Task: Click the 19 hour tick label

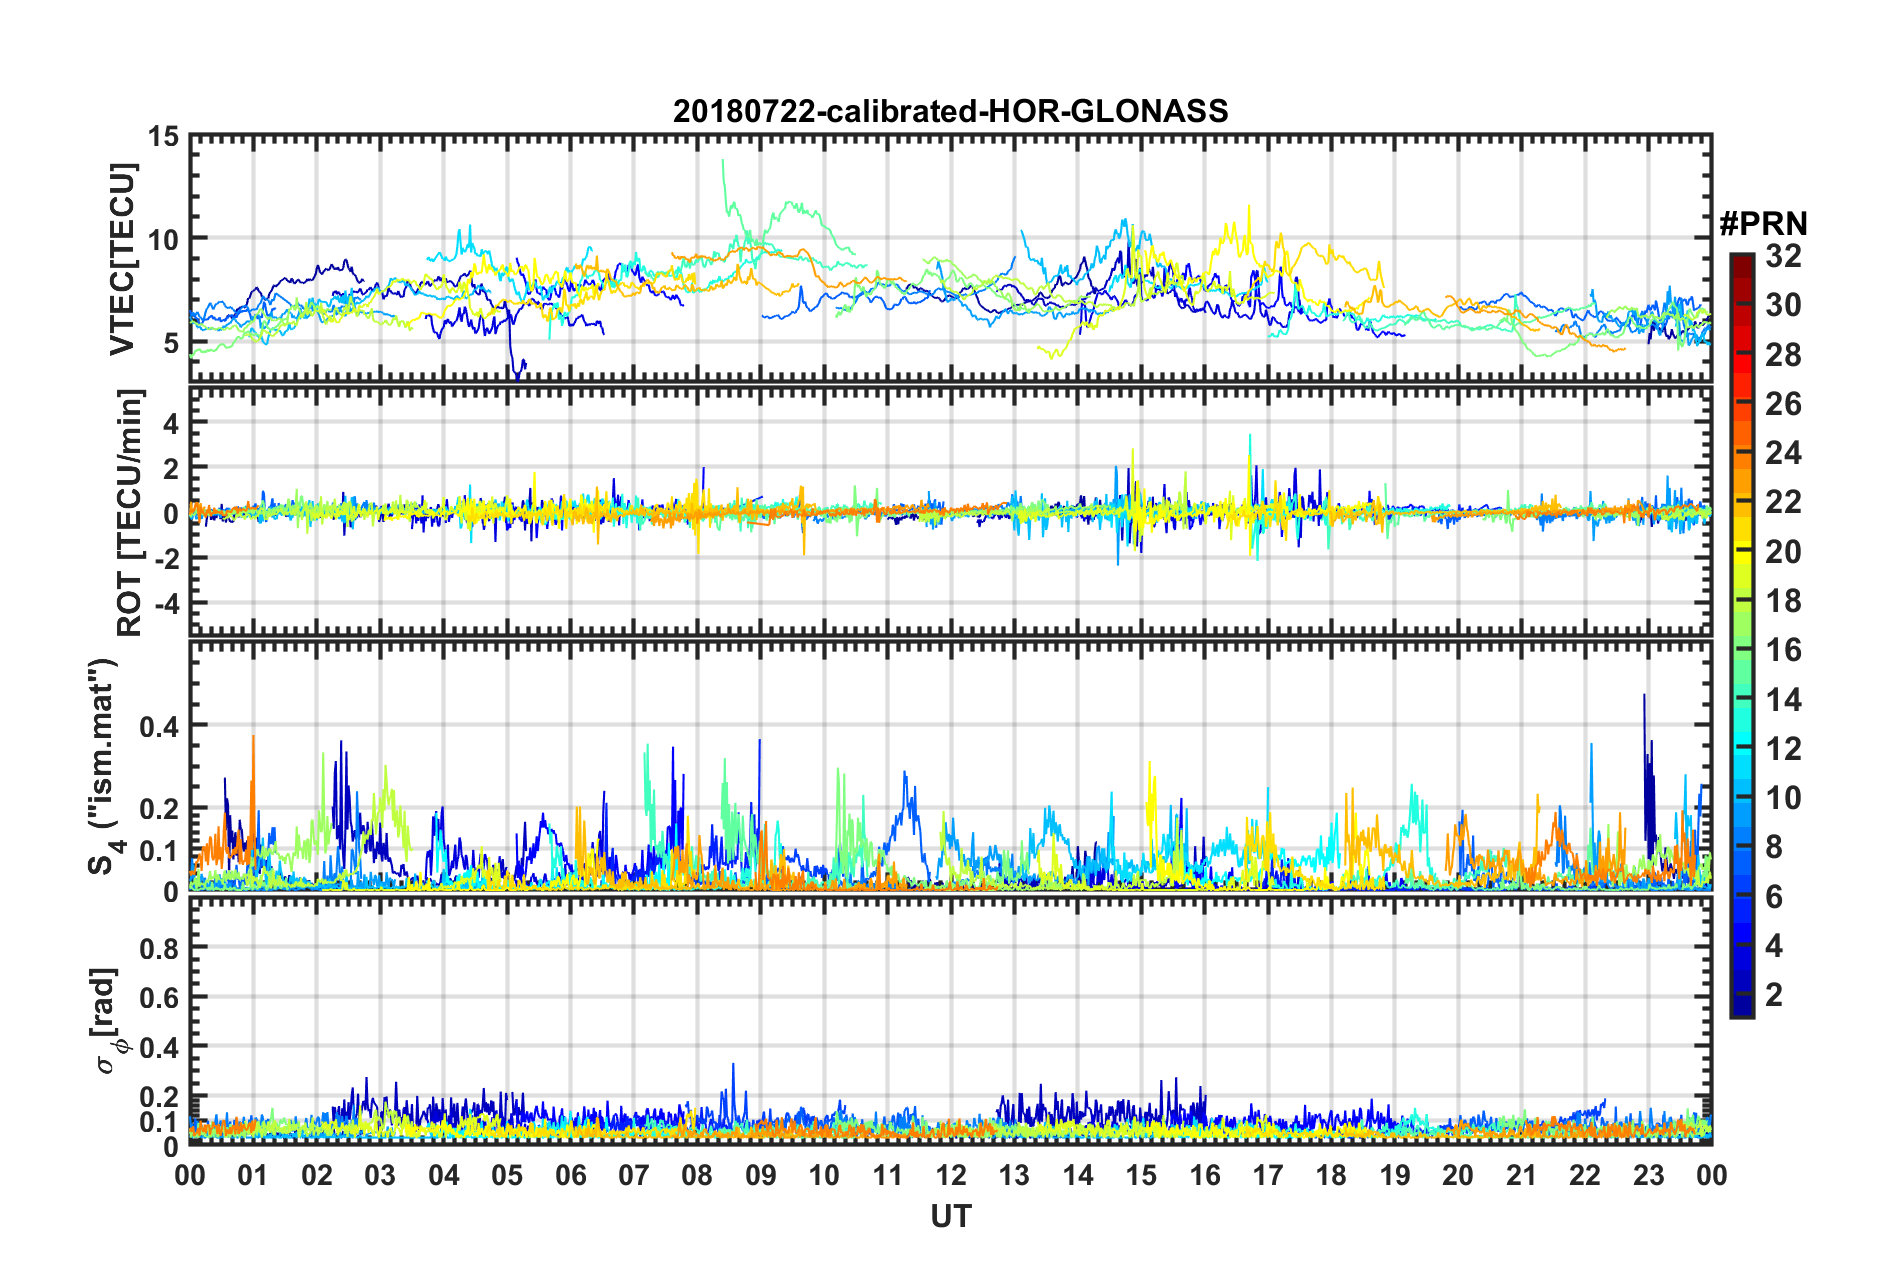Action: click(1395, 1175)
